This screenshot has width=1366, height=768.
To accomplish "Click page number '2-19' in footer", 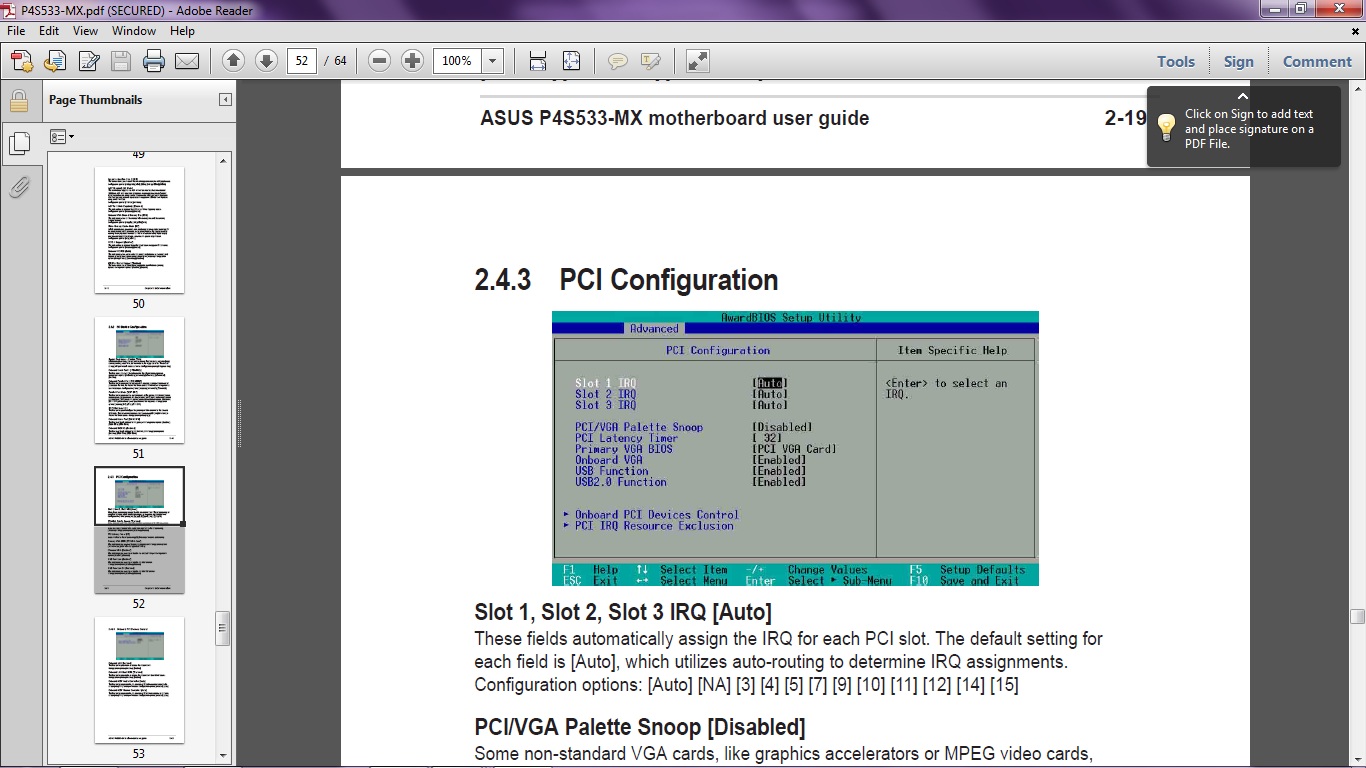I will [1125, 118].
